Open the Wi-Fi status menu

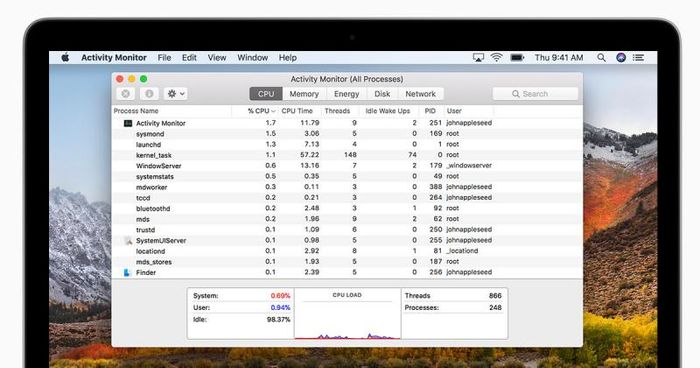click(496, 58)
